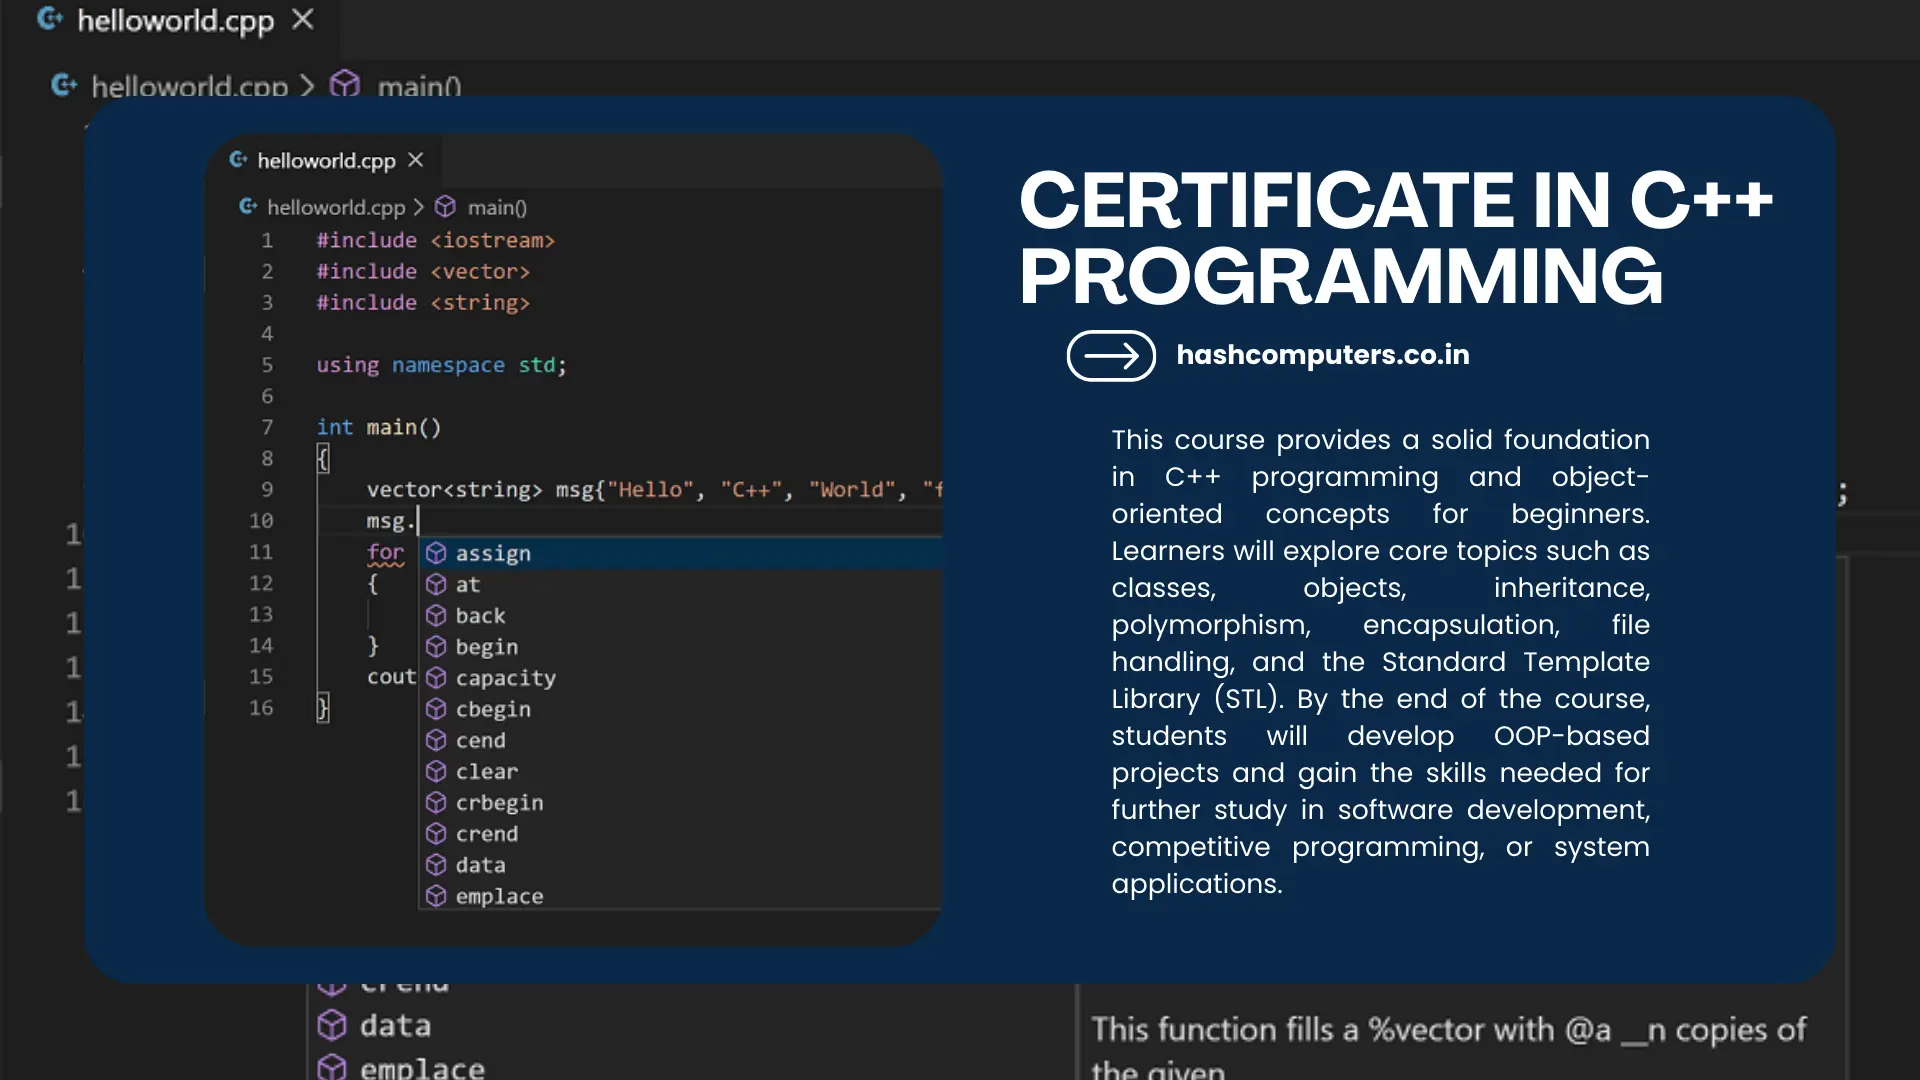1920x1080 pixels.
Task: Choose the capacity suggestion from the list
Action: (x=505, y=678)
